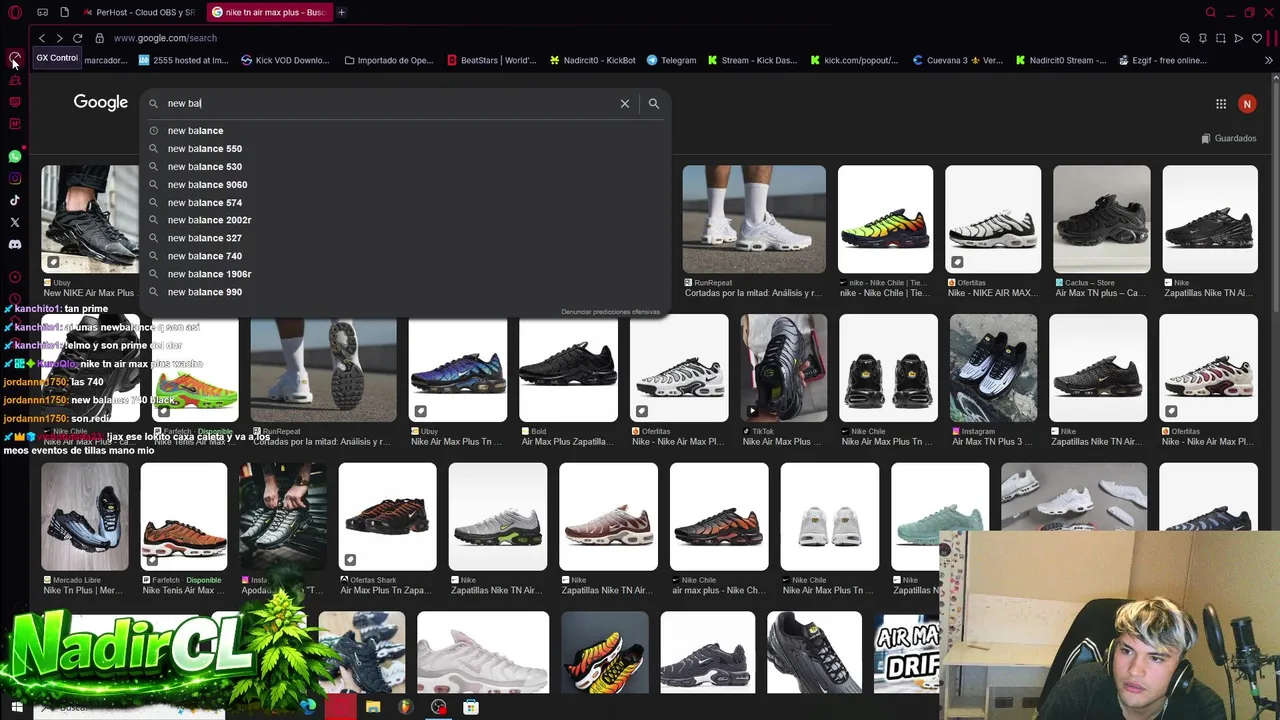
Task: Open Instagram in the Opera sidebar
Action: [x=14, y=179]
